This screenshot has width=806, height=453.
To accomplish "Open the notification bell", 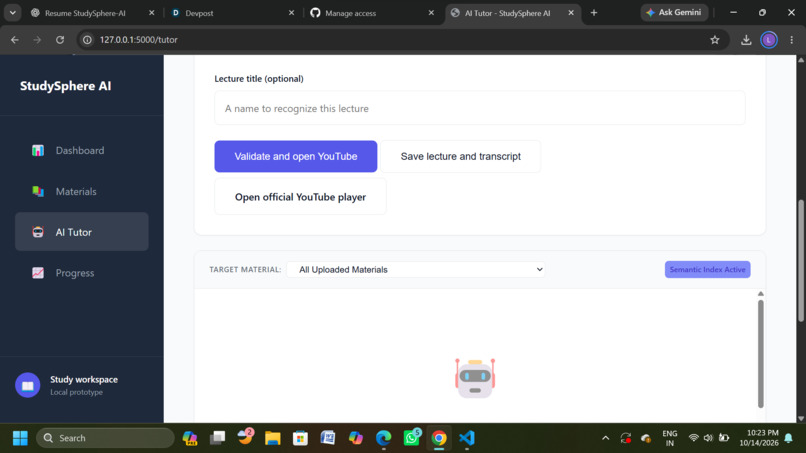I will [x=789, y=438].
